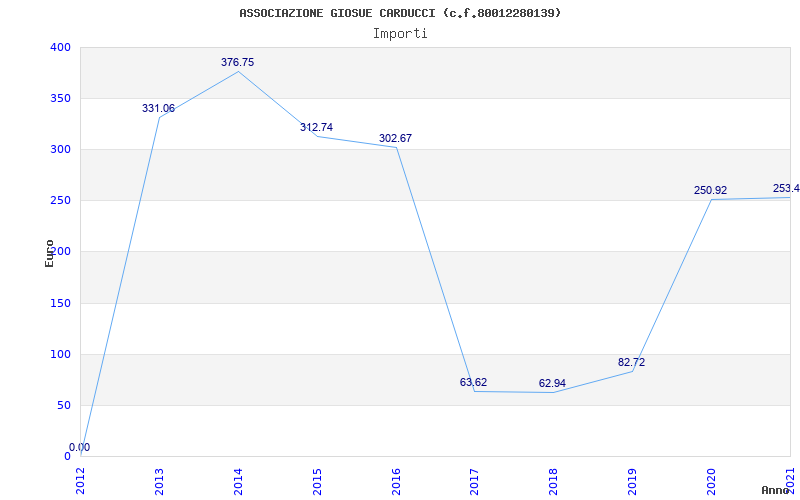Select the 2019 x-axis year label
The height and width of the screenshot is (500, 800).
pyautogui.click(x=633, y=482)
